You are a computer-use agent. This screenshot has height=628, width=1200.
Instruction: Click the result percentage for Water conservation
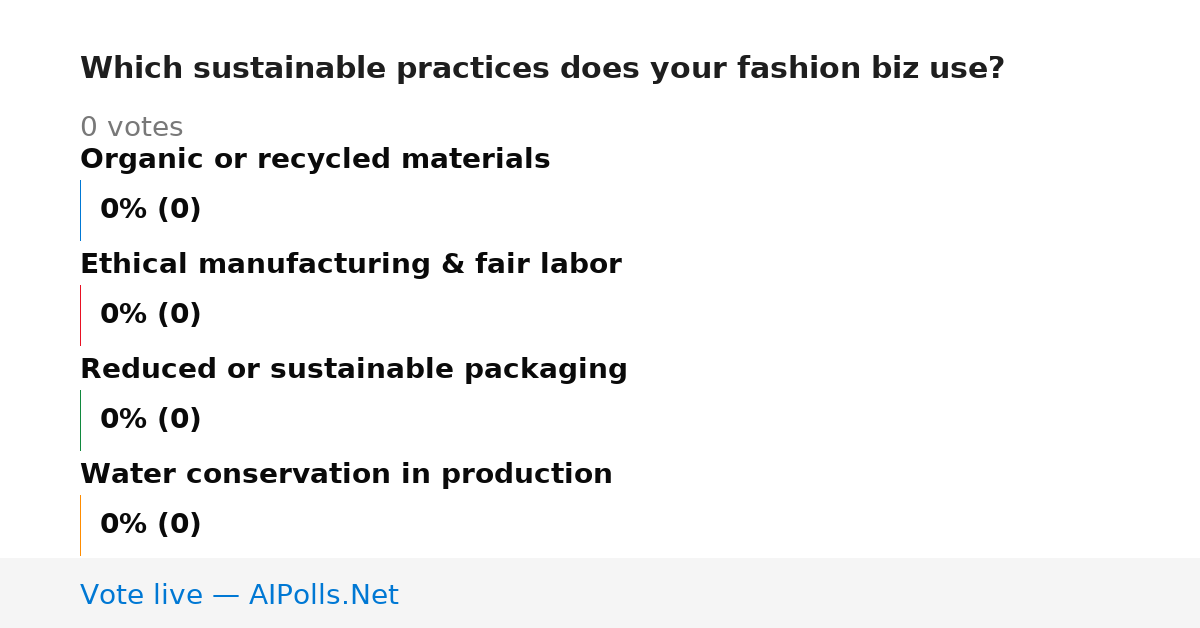click(x=150, y=525)
